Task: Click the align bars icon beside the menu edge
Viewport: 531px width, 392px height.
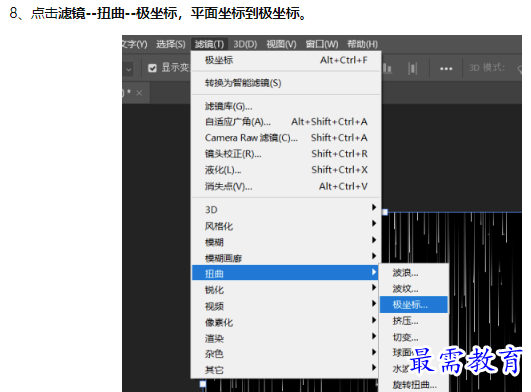Action: click(387, 68)
